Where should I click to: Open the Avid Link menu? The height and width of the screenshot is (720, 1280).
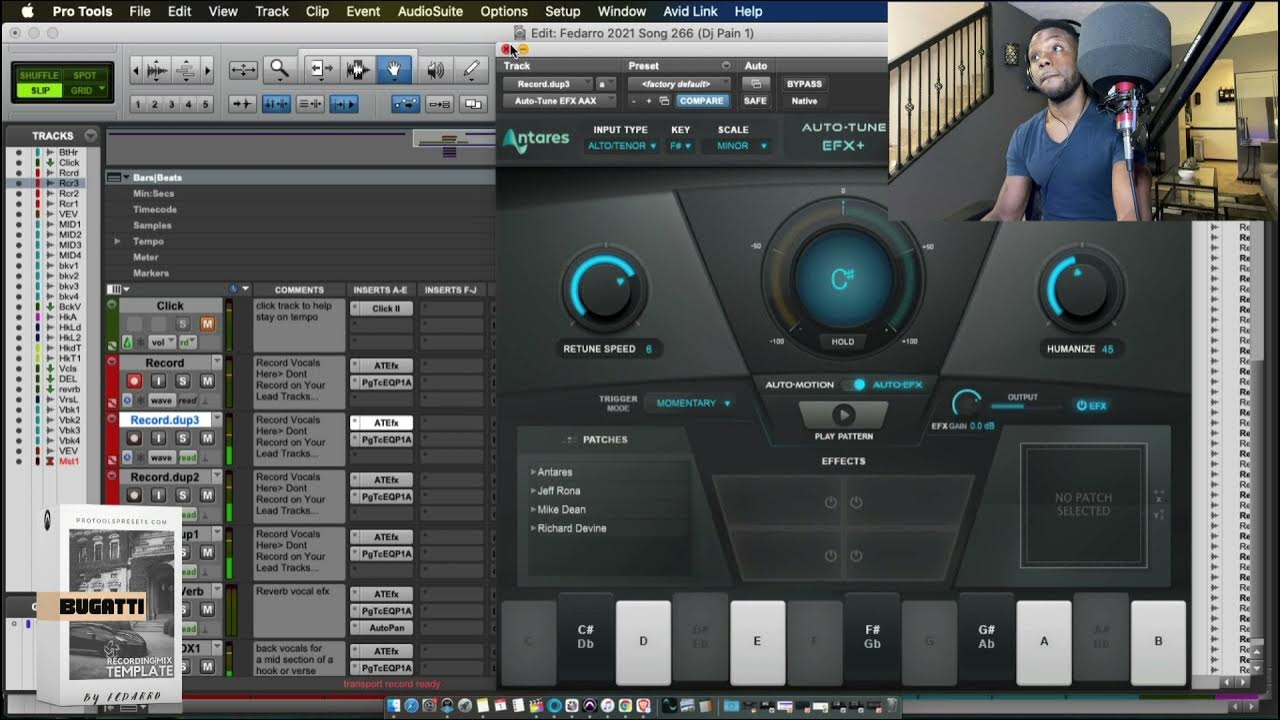click(690, 11)
